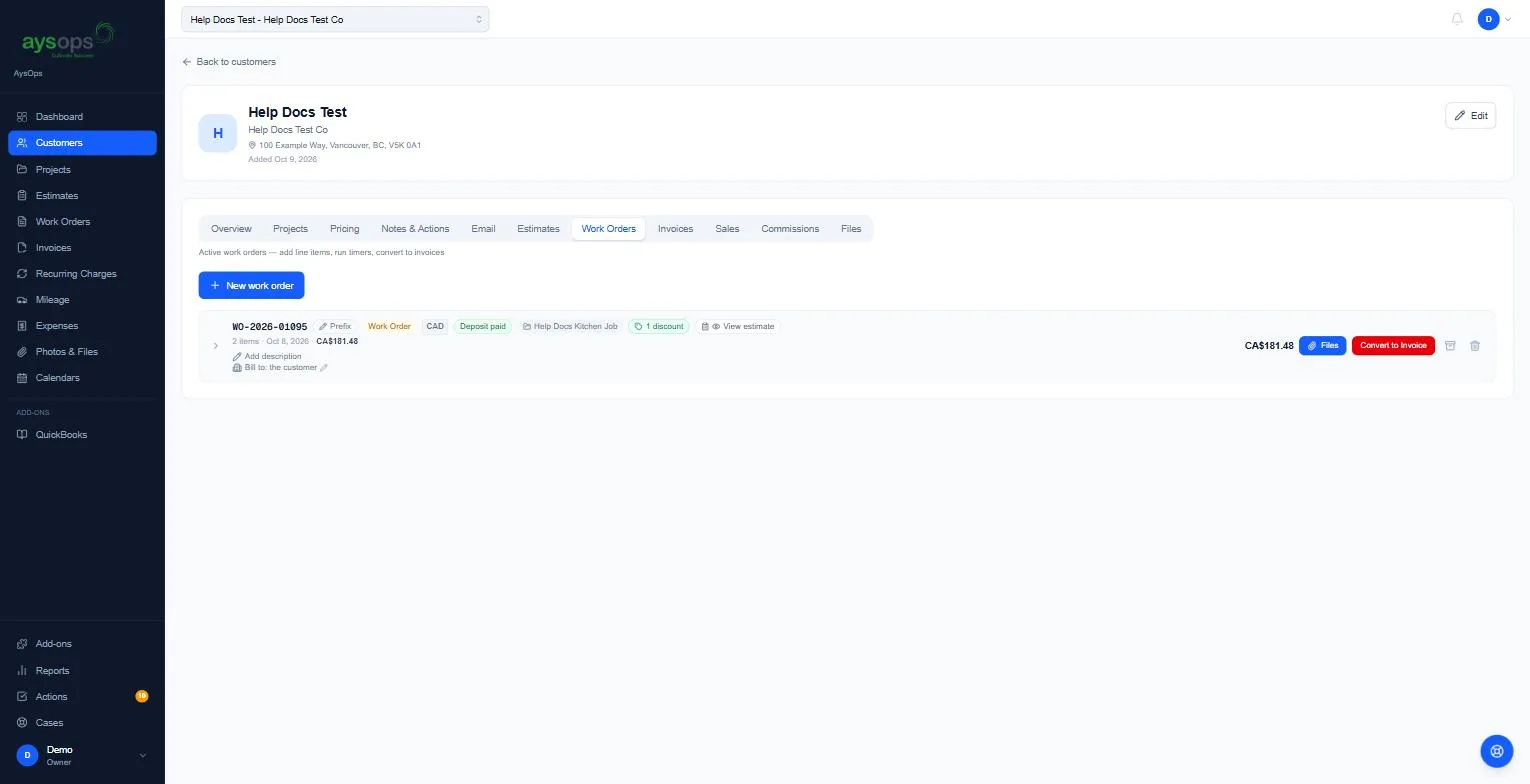This screenshot has width=1530, height=784.
Task: Delete work order with trash icon
Action: pyautogui.click(x=1474, y=346)
